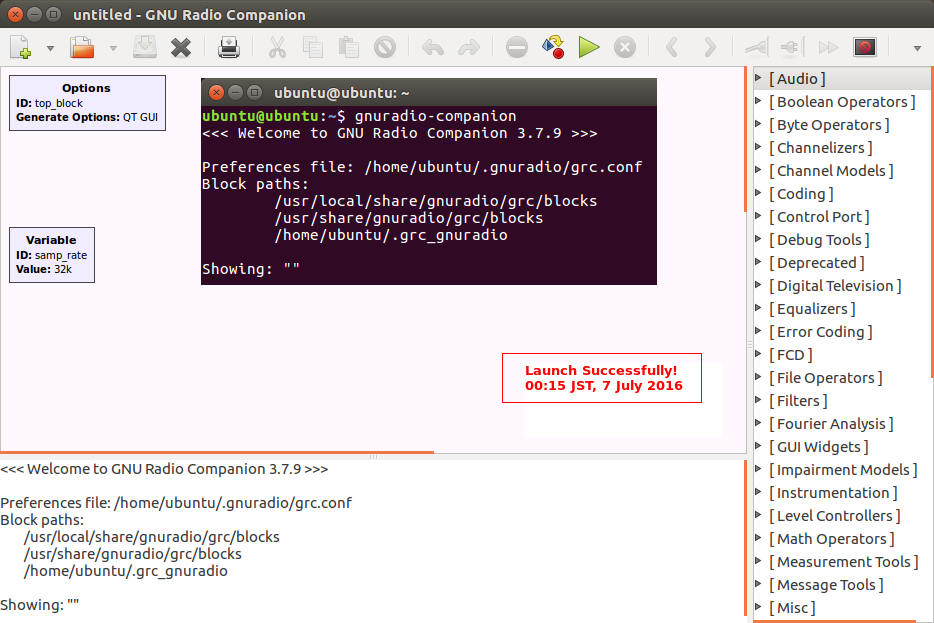Open the dropdown arrow beside the New icon
Screen dimensions: 934x623
click(51, 48)
